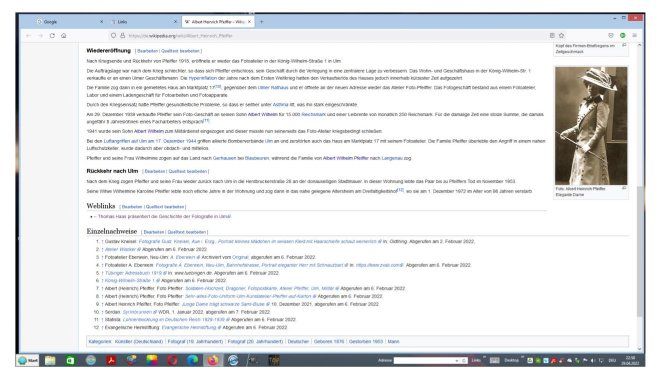Open reference 12 Evangelische Heimstiftung link
663x379 pixels.
(x=192, y=327)
